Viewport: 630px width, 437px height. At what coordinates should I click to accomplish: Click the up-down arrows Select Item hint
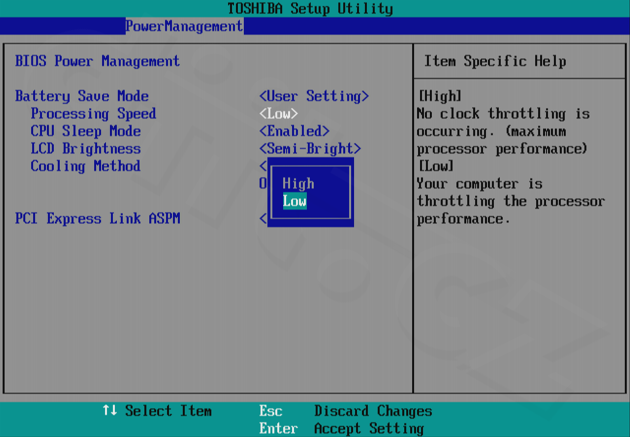click(156, 411)
